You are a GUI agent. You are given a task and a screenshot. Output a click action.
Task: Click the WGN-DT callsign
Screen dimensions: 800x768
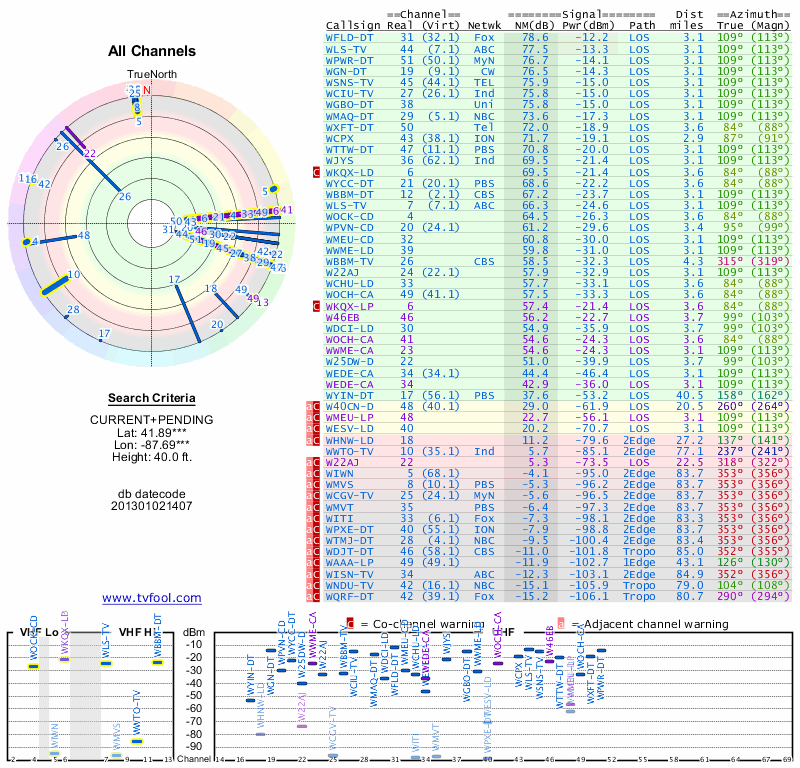(346, 71)
